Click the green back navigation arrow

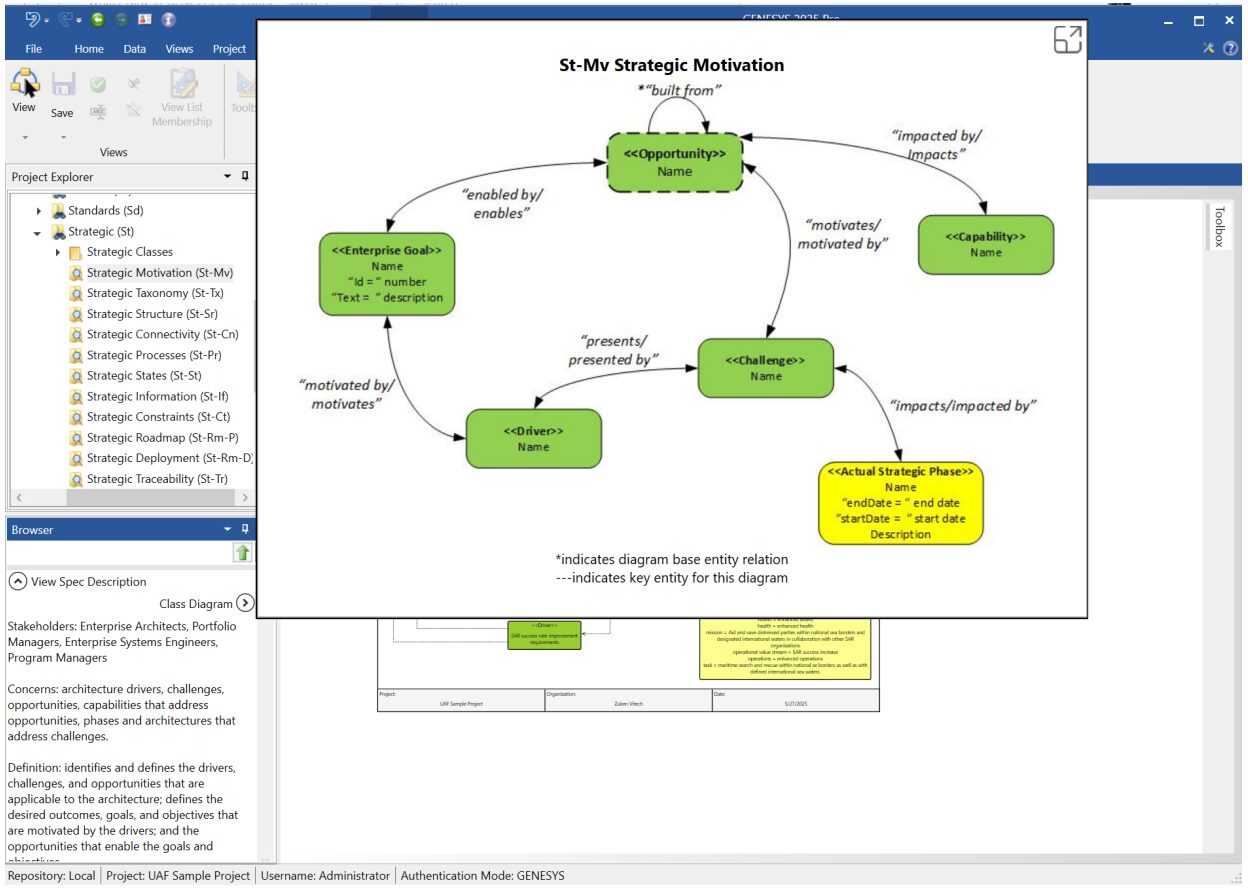click(x=98, y=19)
